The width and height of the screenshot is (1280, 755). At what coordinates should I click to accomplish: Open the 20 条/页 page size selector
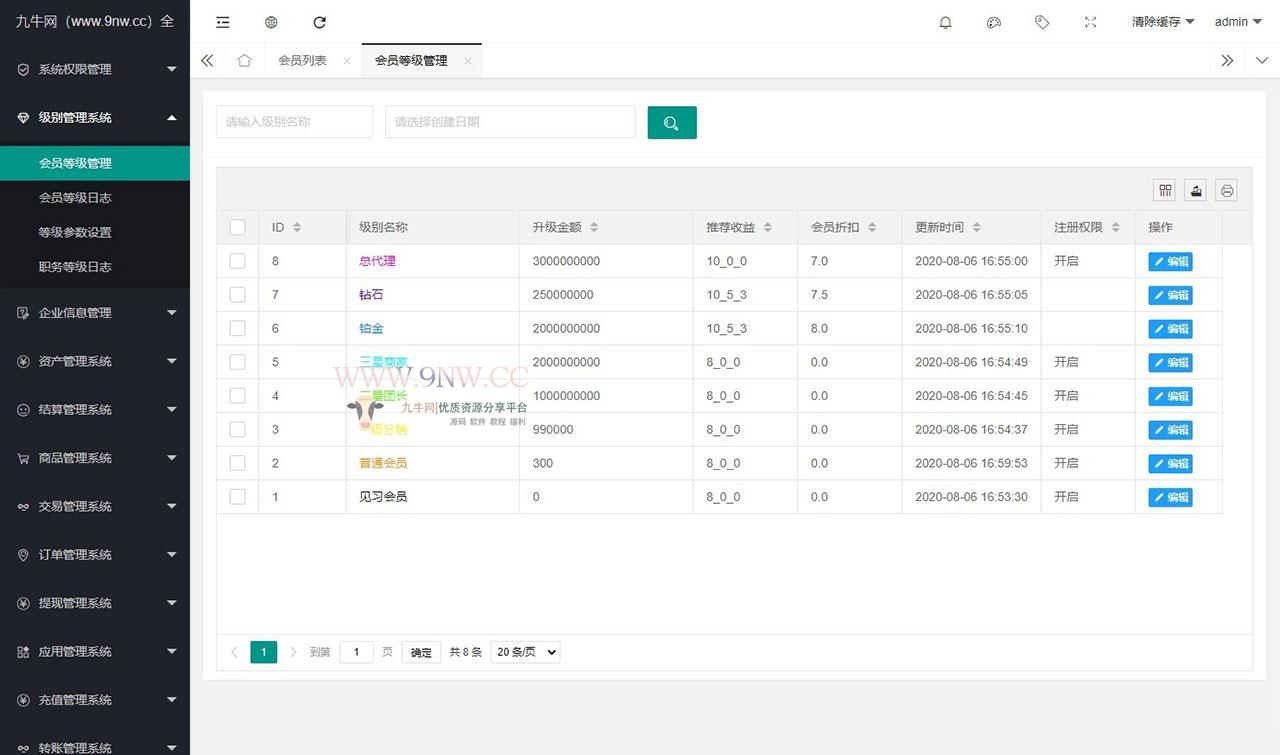[525, 652]
